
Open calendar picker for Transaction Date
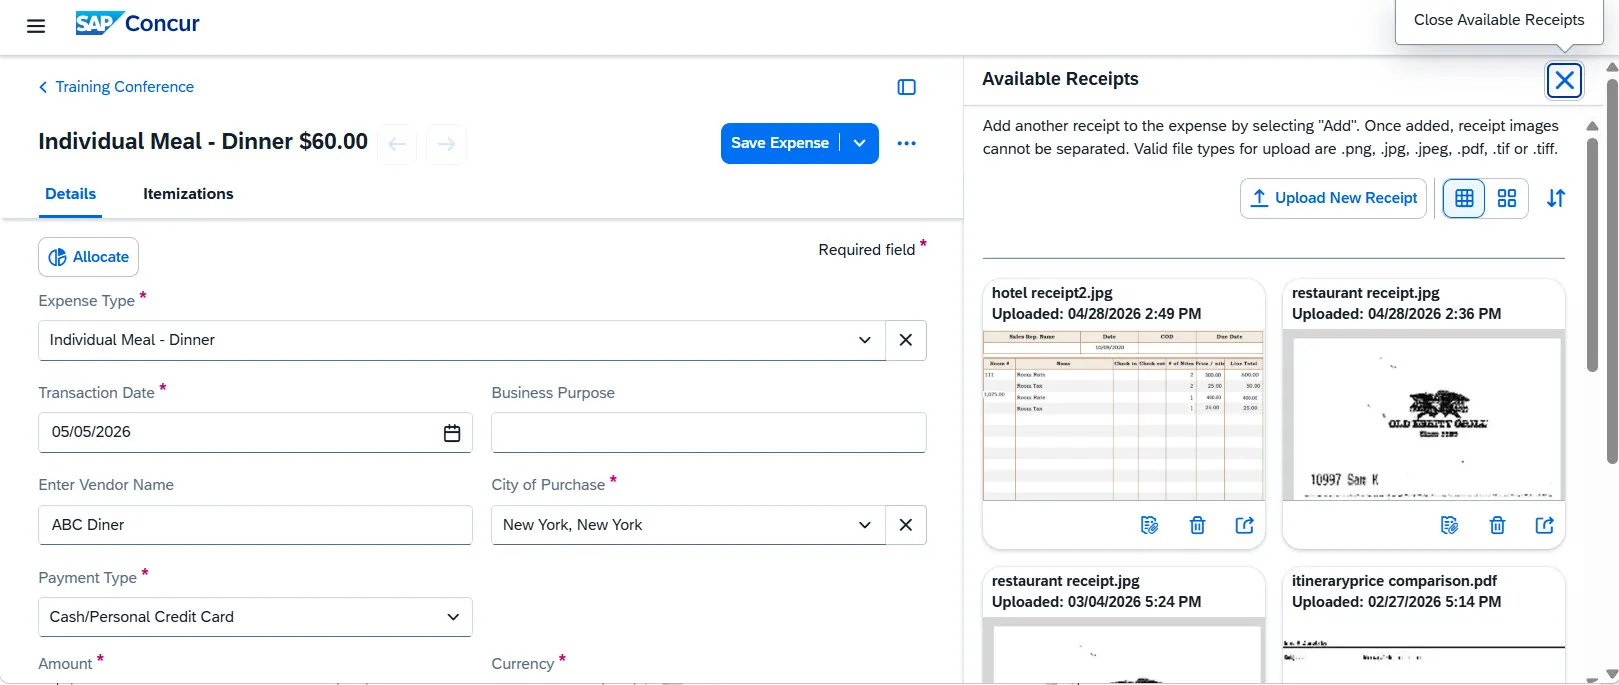click(452, 433)
